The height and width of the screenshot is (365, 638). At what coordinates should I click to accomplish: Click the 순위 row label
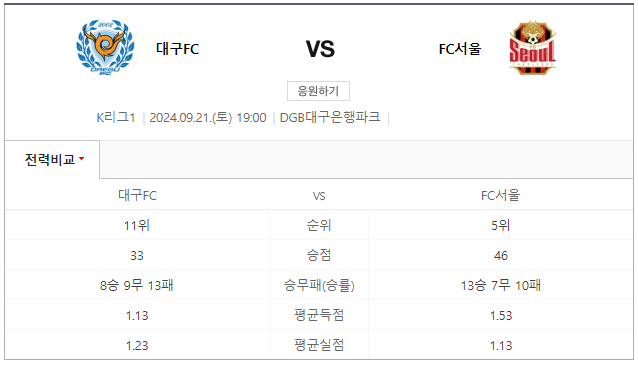point(319,225)
